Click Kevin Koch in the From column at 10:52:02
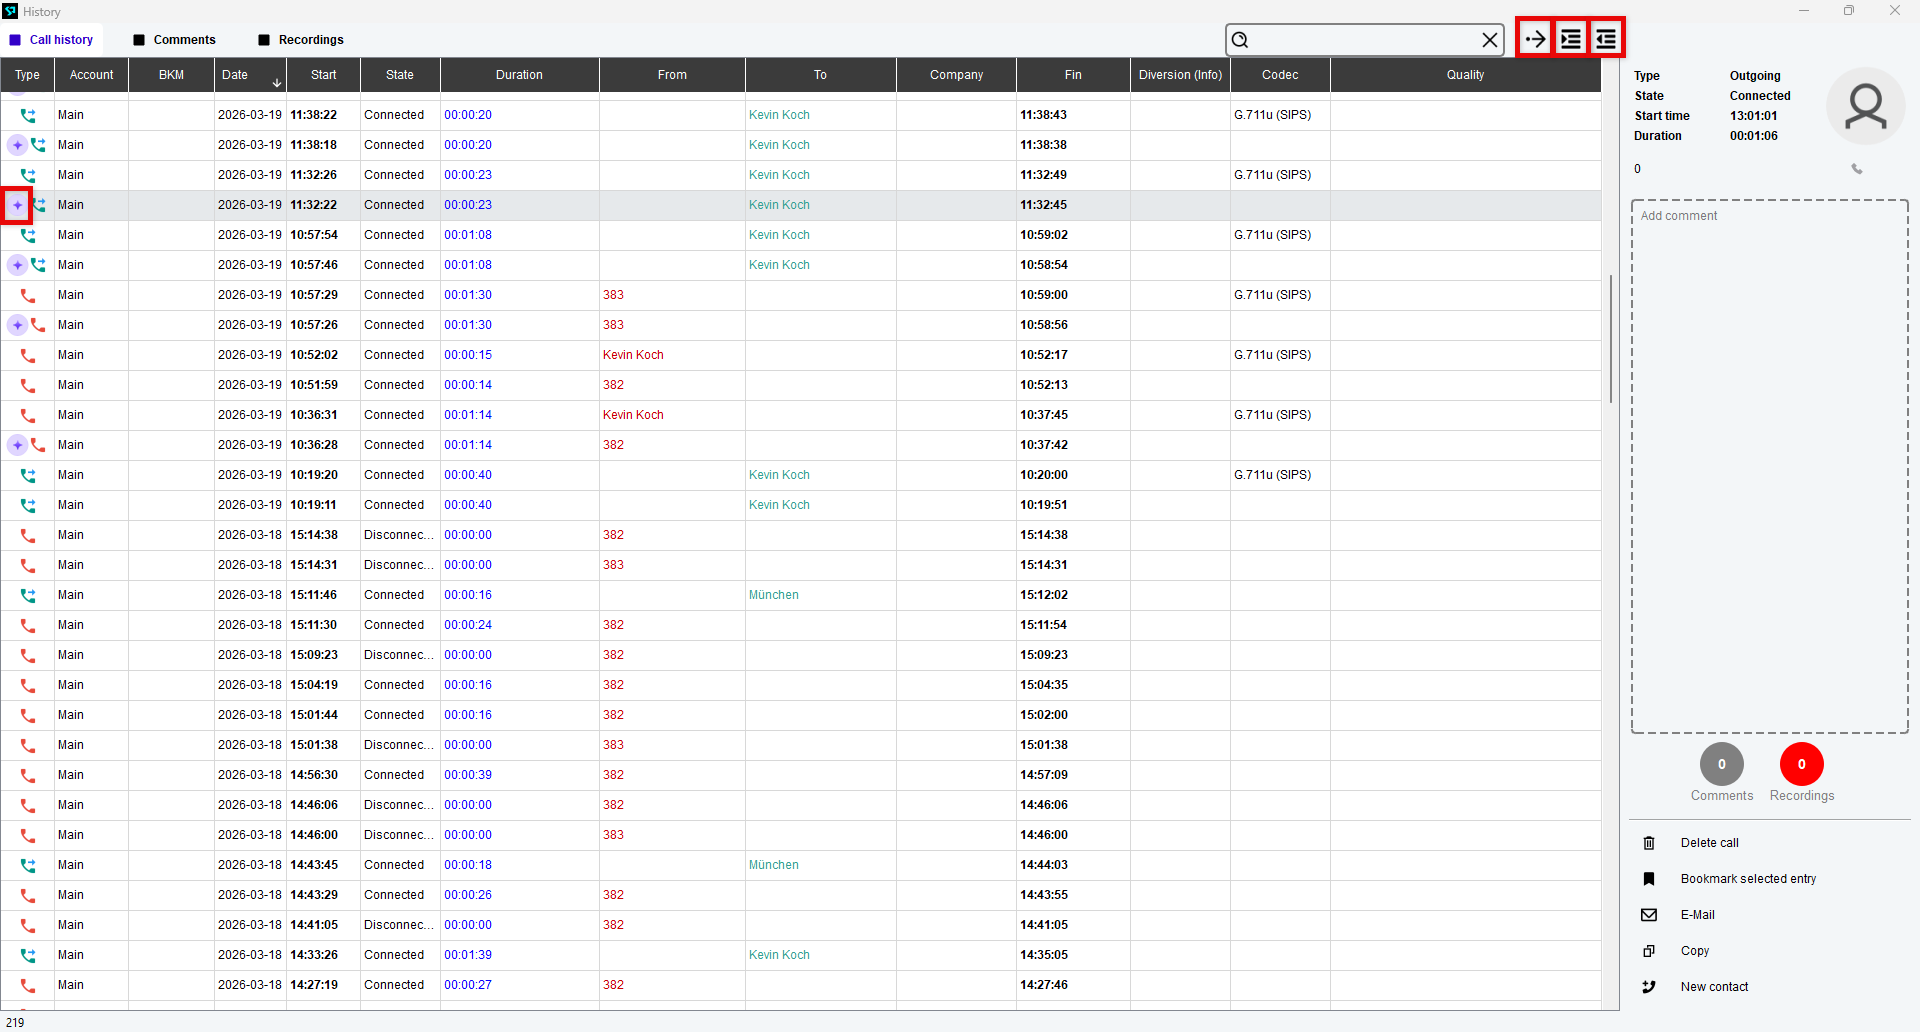This screenshot has height=1032, width=1920. pyautogui.click(x=633, y=355)
